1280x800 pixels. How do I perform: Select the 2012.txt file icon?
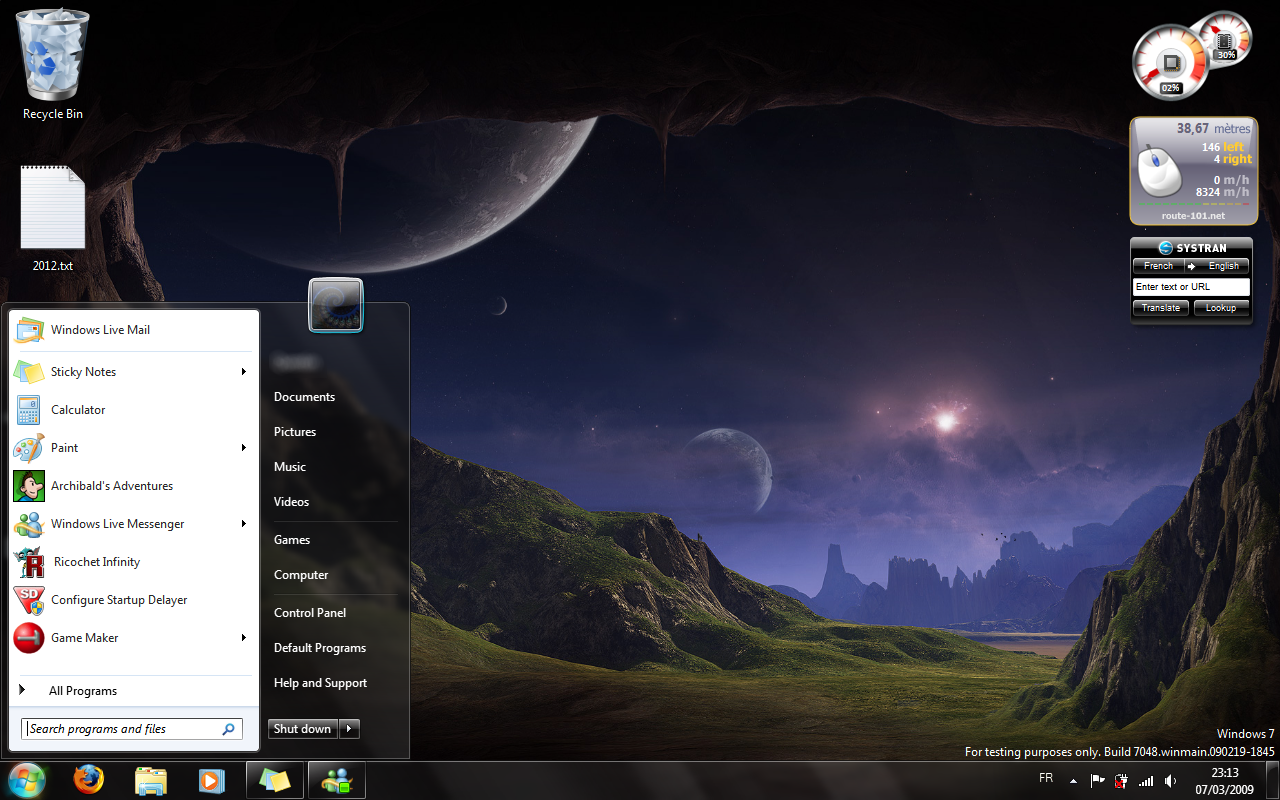pos(52,207)
